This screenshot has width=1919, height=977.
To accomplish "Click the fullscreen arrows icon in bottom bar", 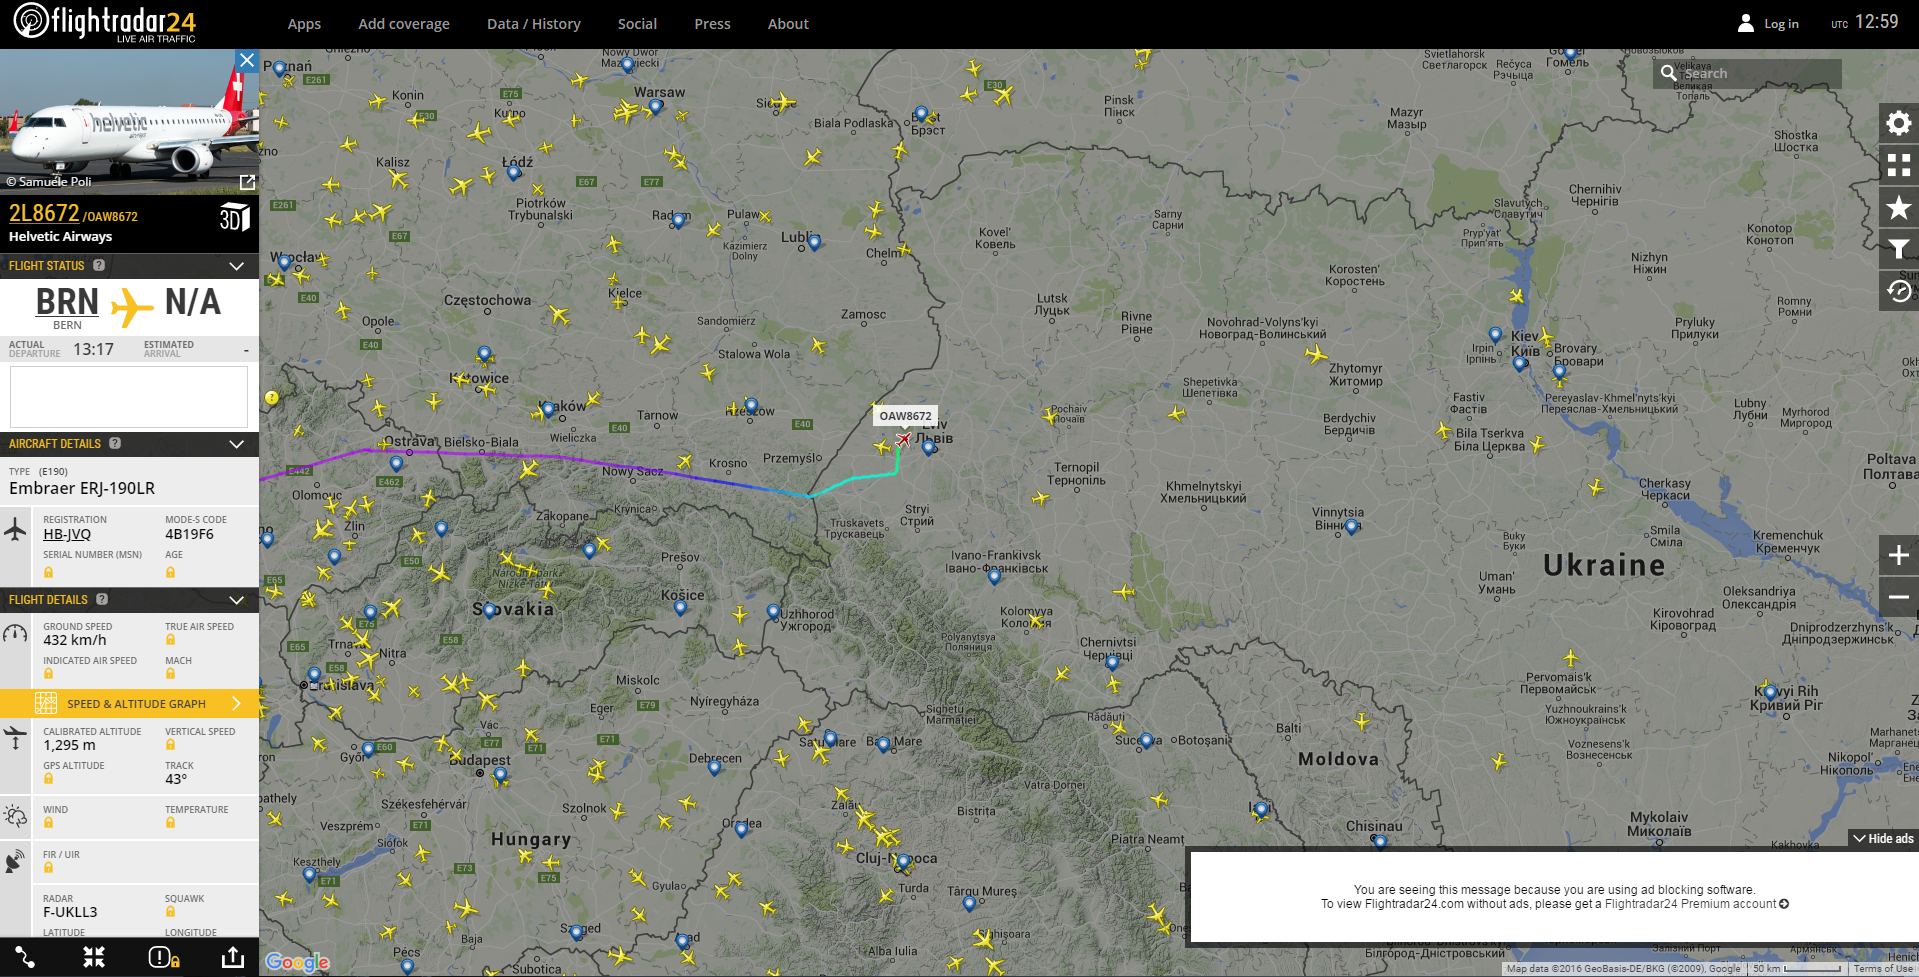I will [94, 957].
